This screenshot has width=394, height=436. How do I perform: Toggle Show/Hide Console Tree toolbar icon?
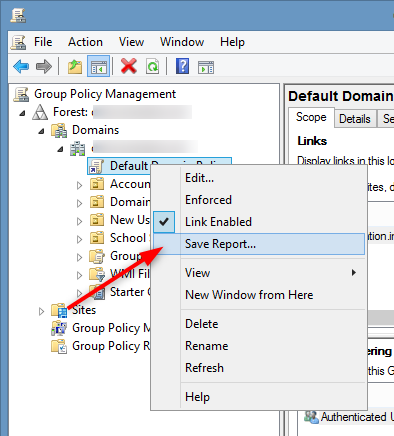click(x=98, y=66)
